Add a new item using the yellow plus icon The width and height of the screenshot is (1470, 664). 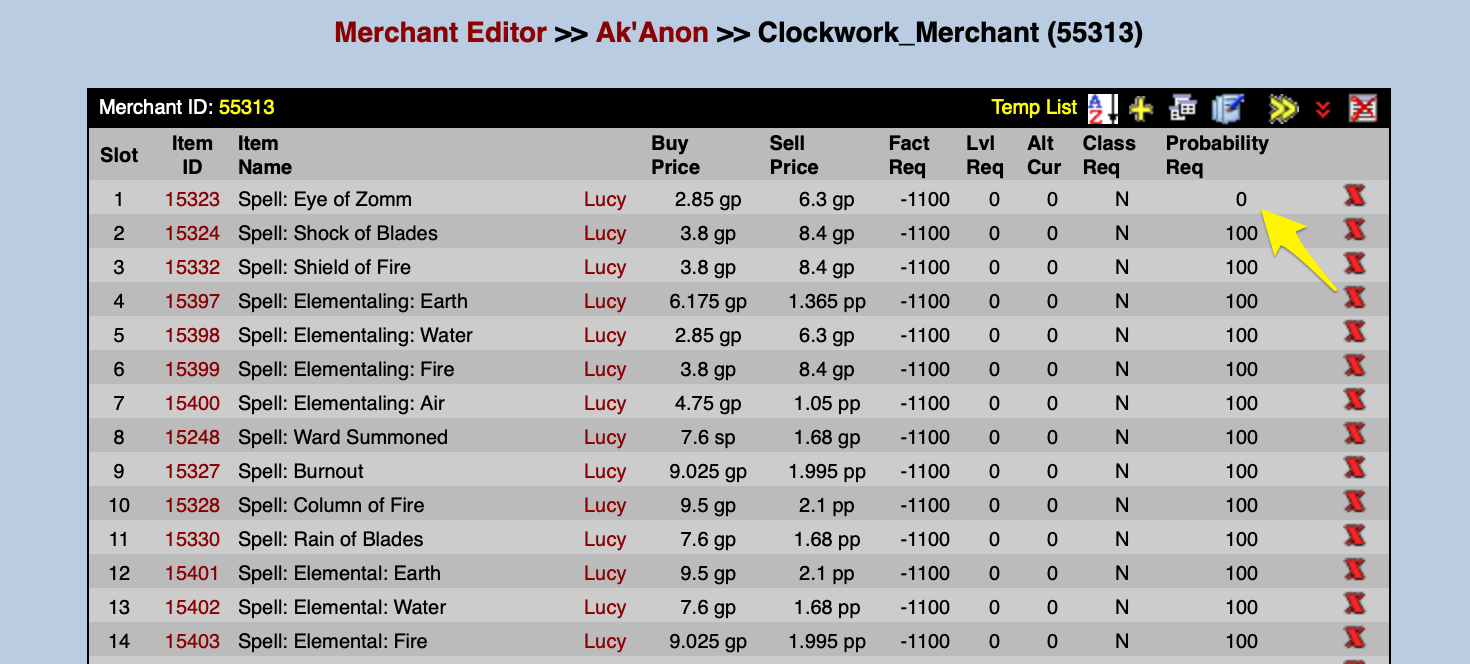1140,108
